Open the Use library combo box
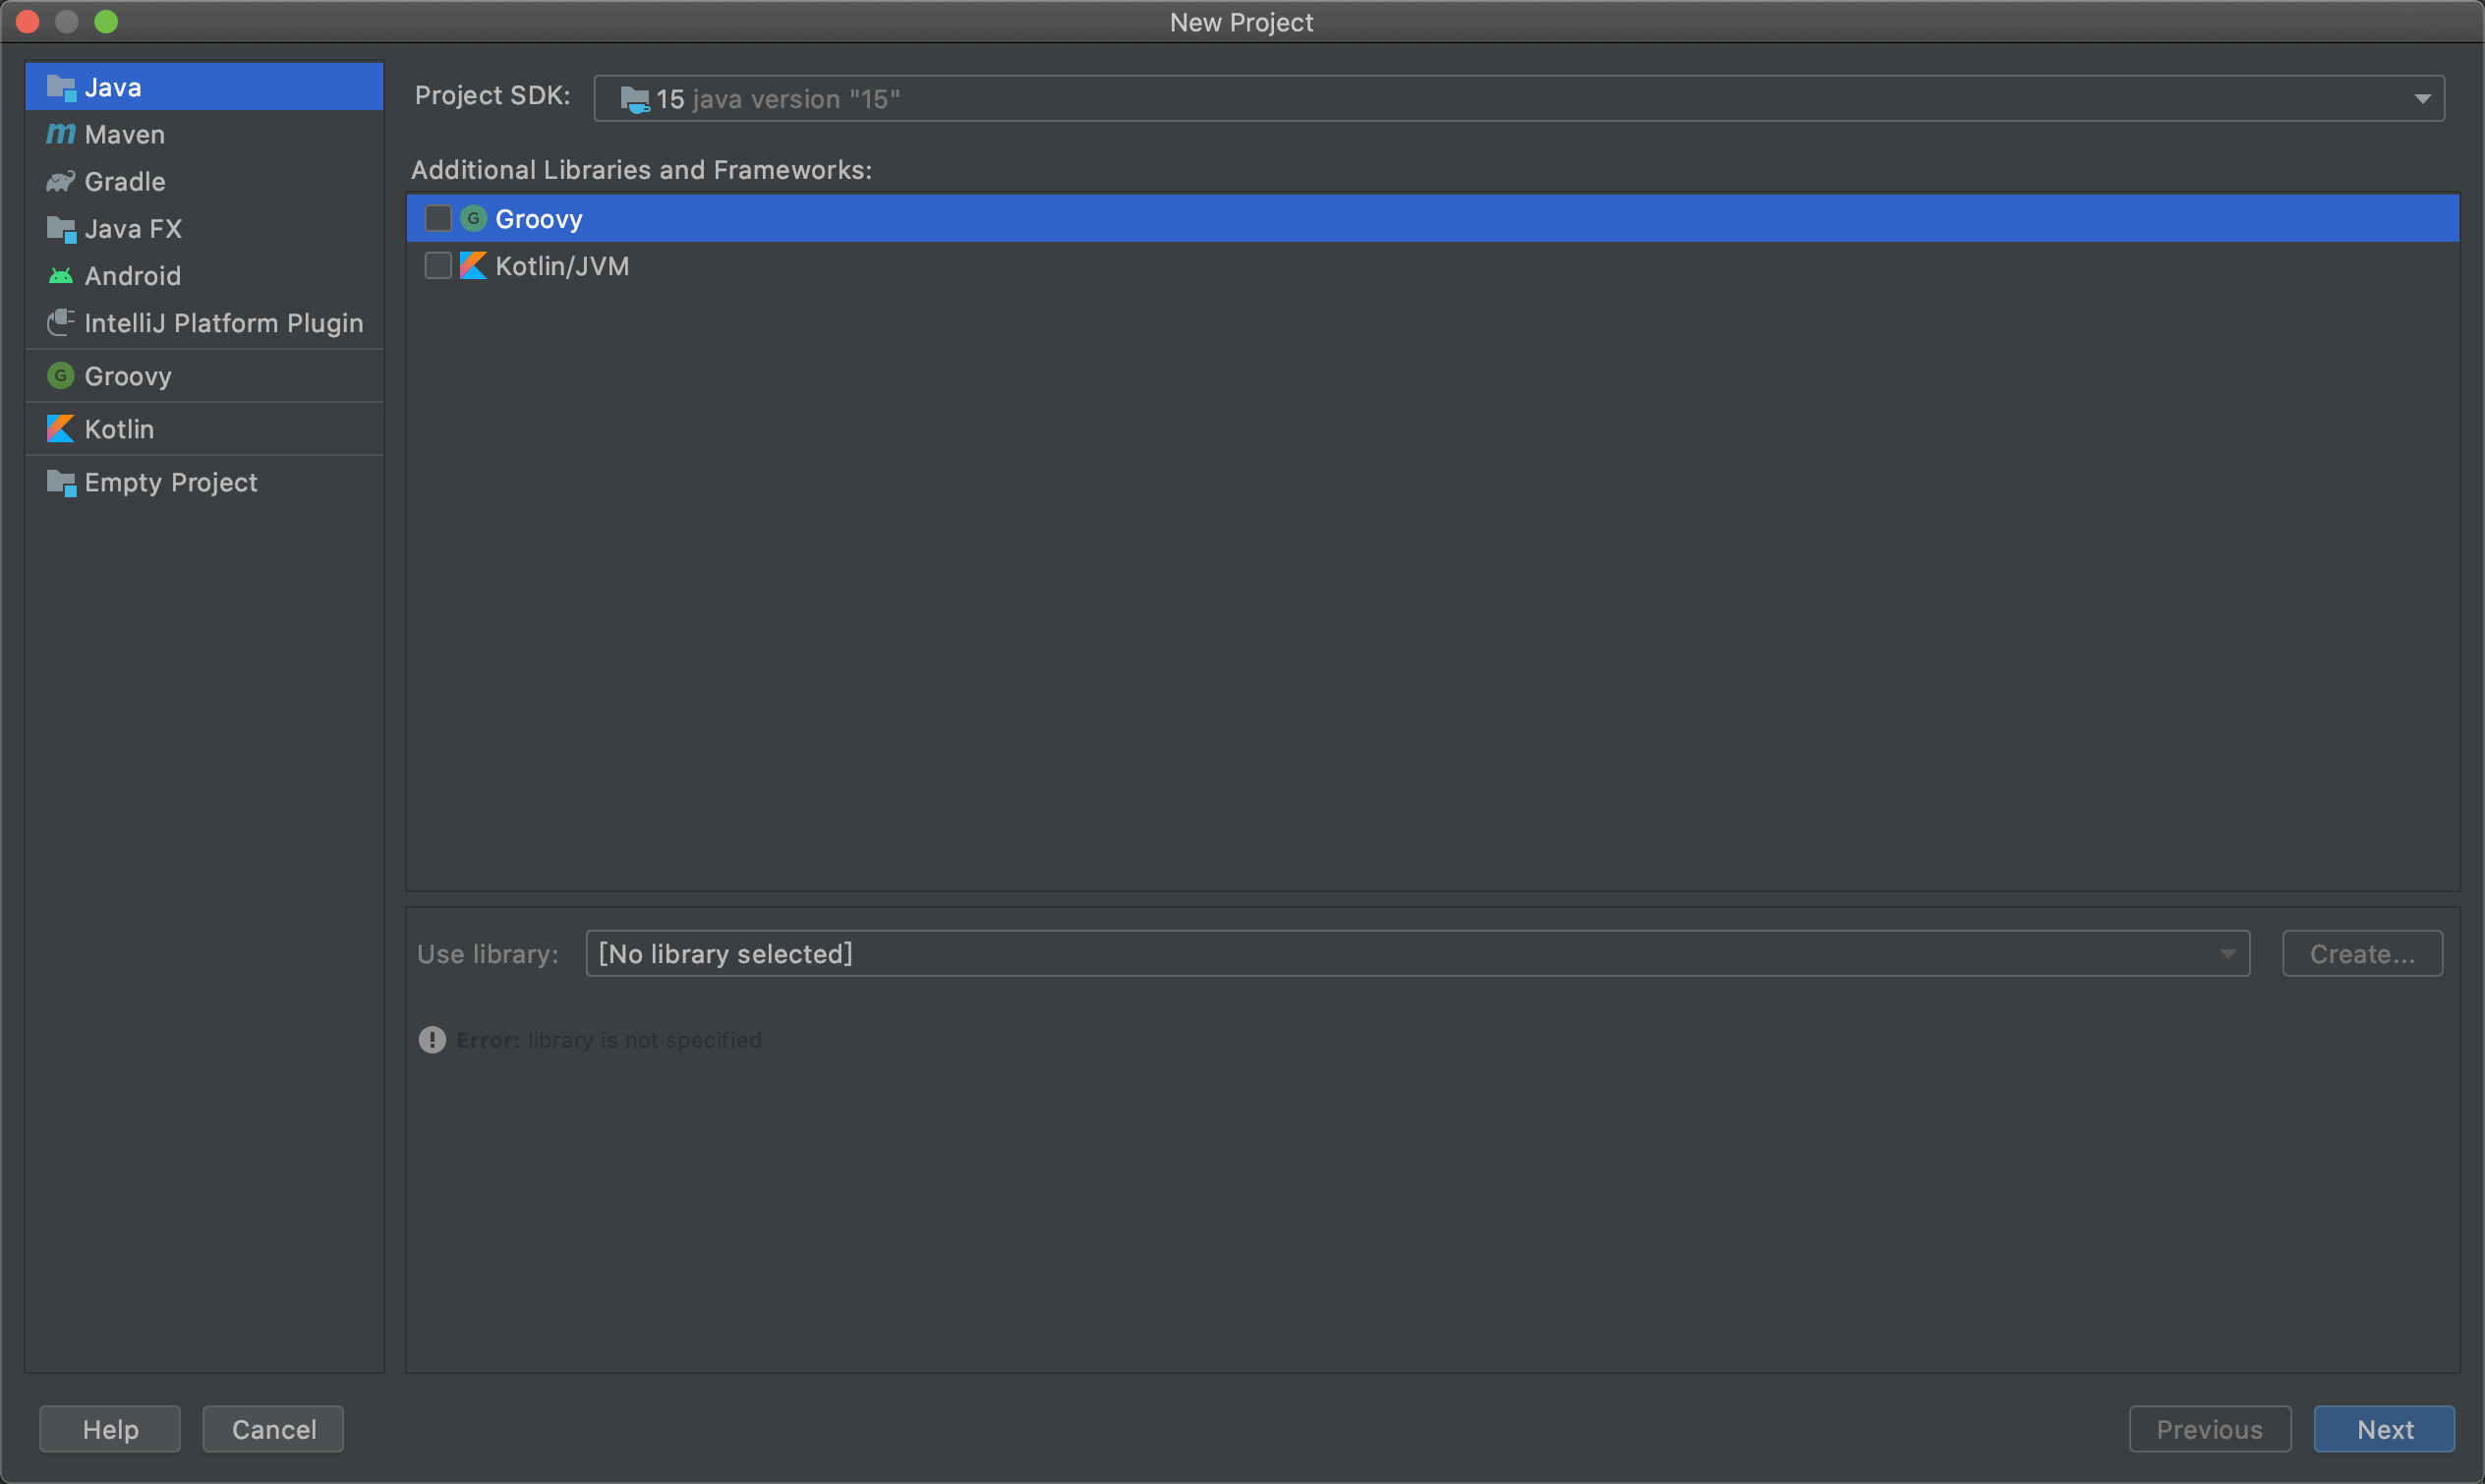The height and width of the screenshot is (1484, 2485). tap(1416, 954)
